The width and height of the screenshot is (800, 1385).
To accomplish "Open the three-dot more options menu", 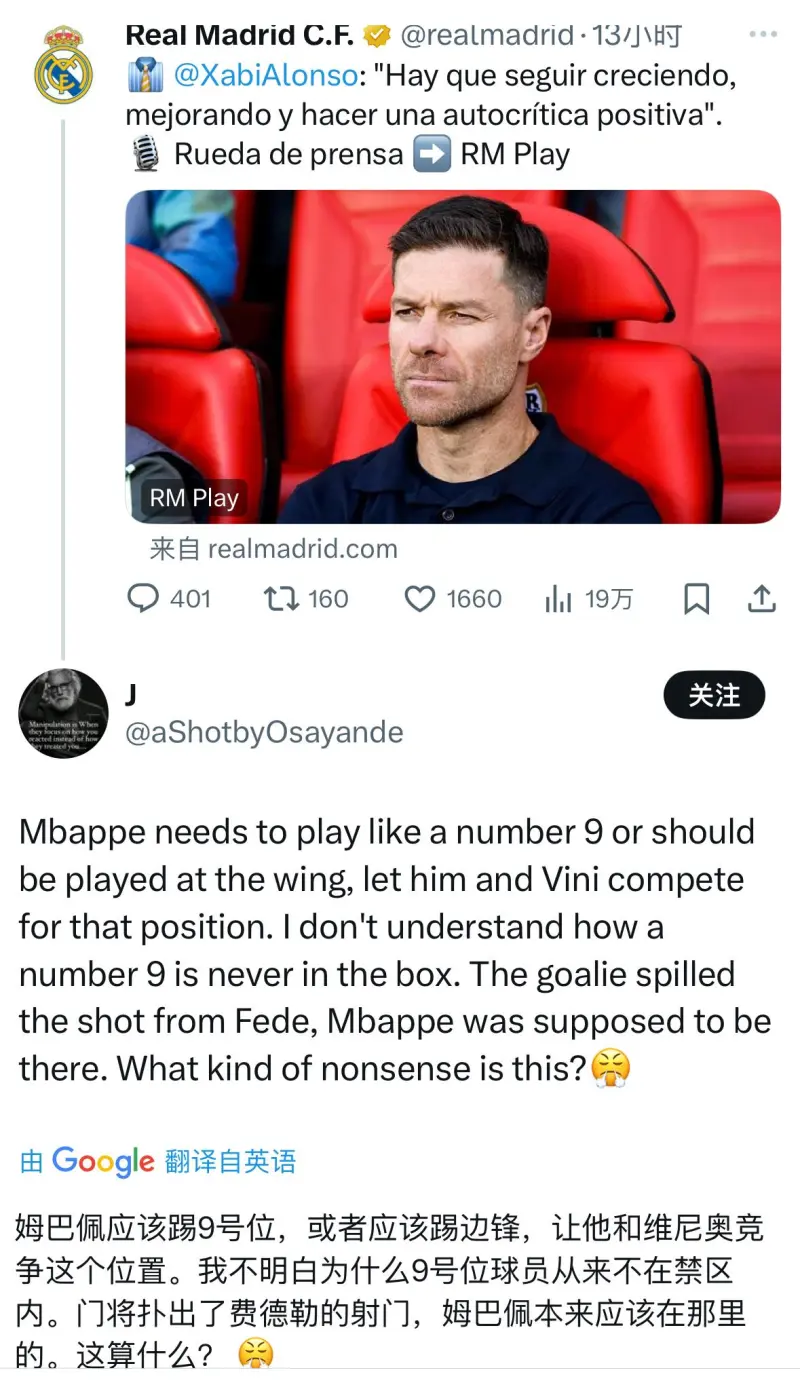I will (x=762, y=34).
